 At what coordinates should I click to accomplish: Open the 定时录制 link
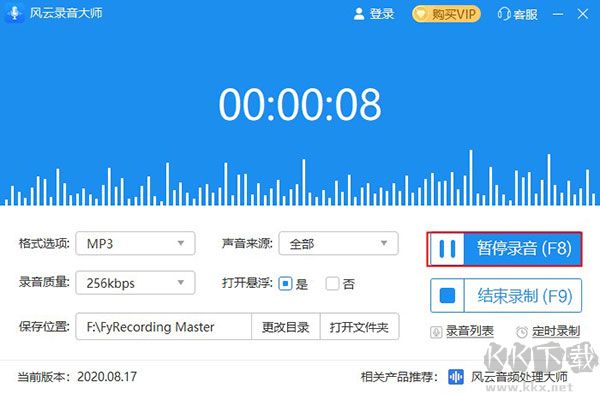(x=556, y=331)
